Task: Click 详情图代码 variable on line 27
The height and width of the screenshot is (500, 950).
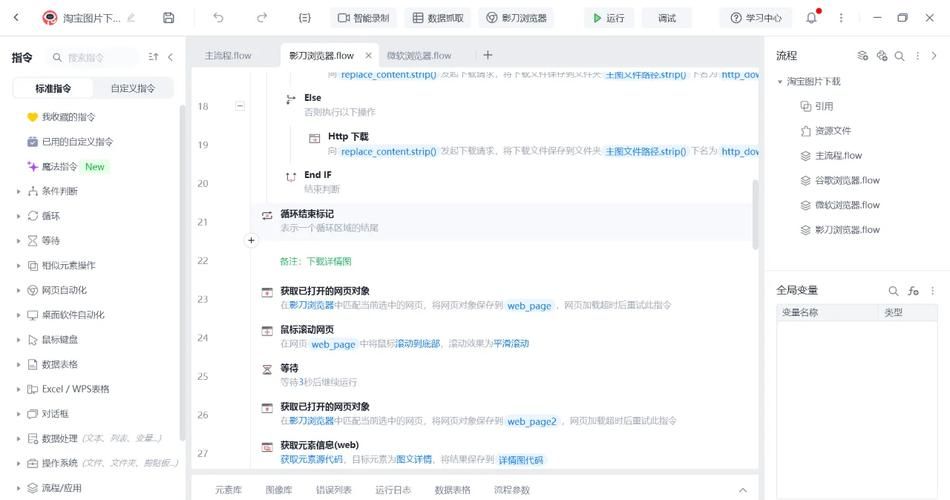Action: tap(521, 460)
